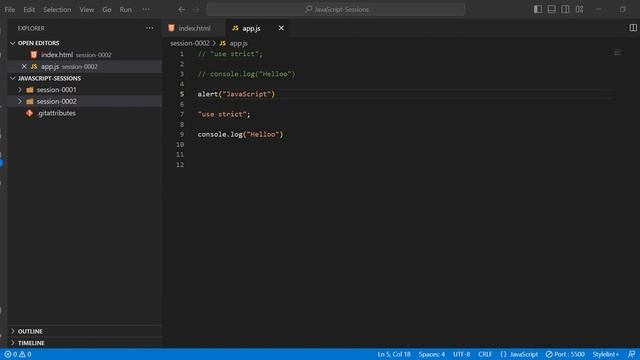This screenshot has height=360, width=640.
Task: Change file encoding UTF-8
Action: (461, 354)
